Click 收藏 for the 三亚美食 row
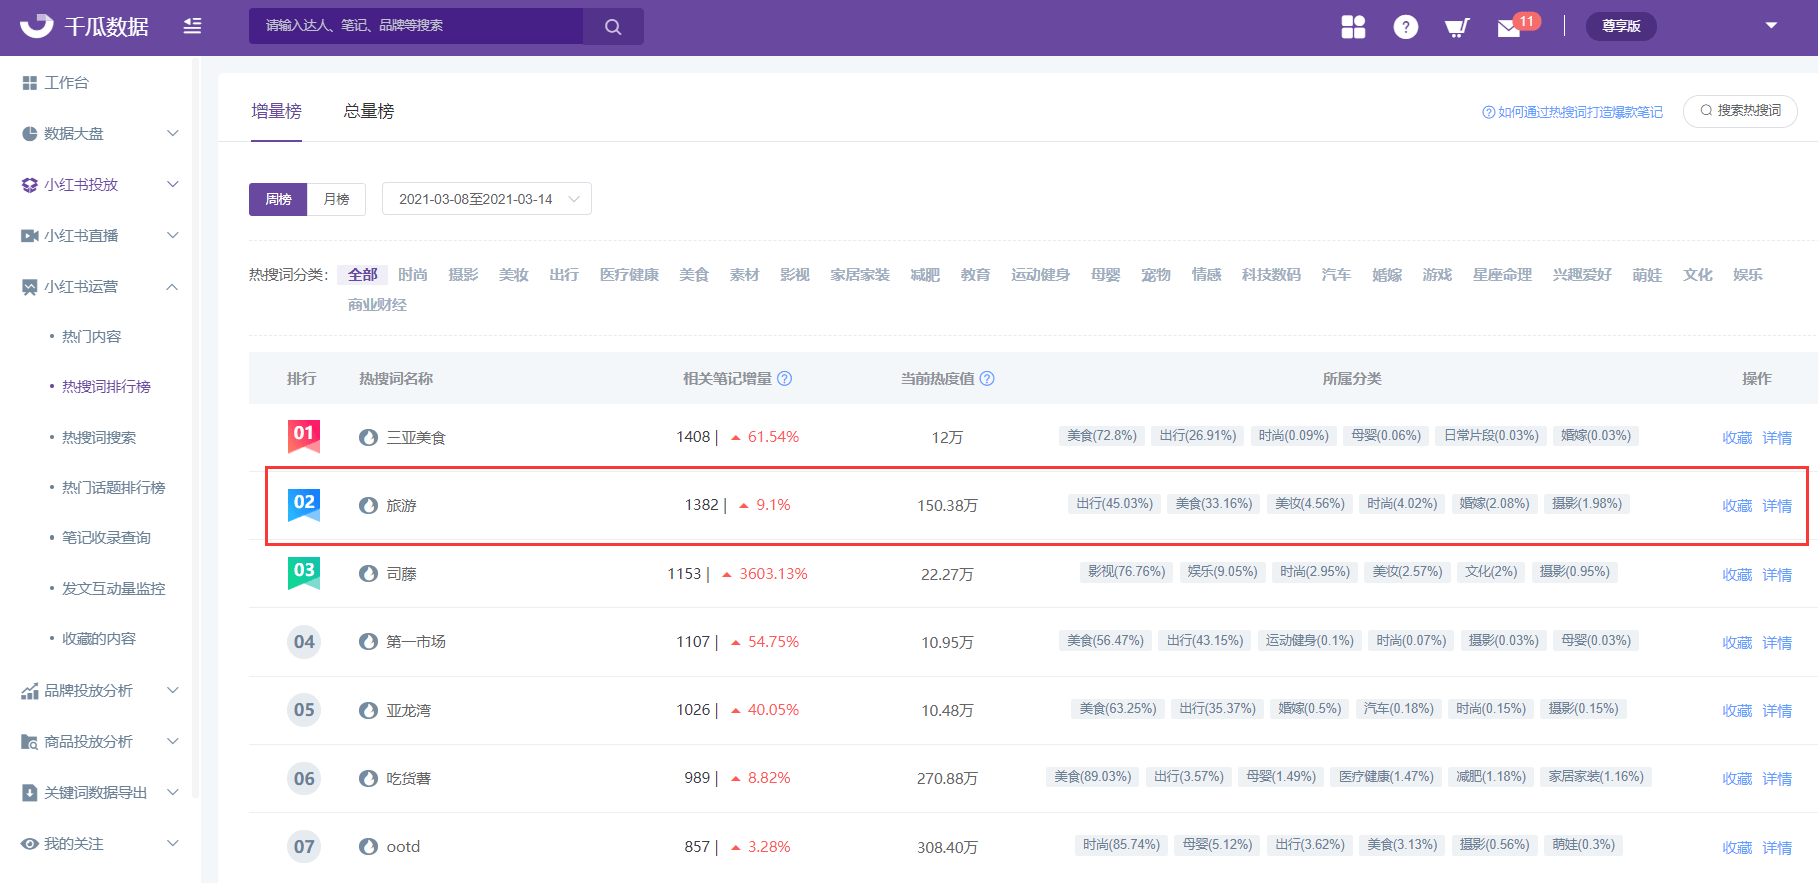Viewport: 1818px width, 883px height. [x=1737, y=438]
